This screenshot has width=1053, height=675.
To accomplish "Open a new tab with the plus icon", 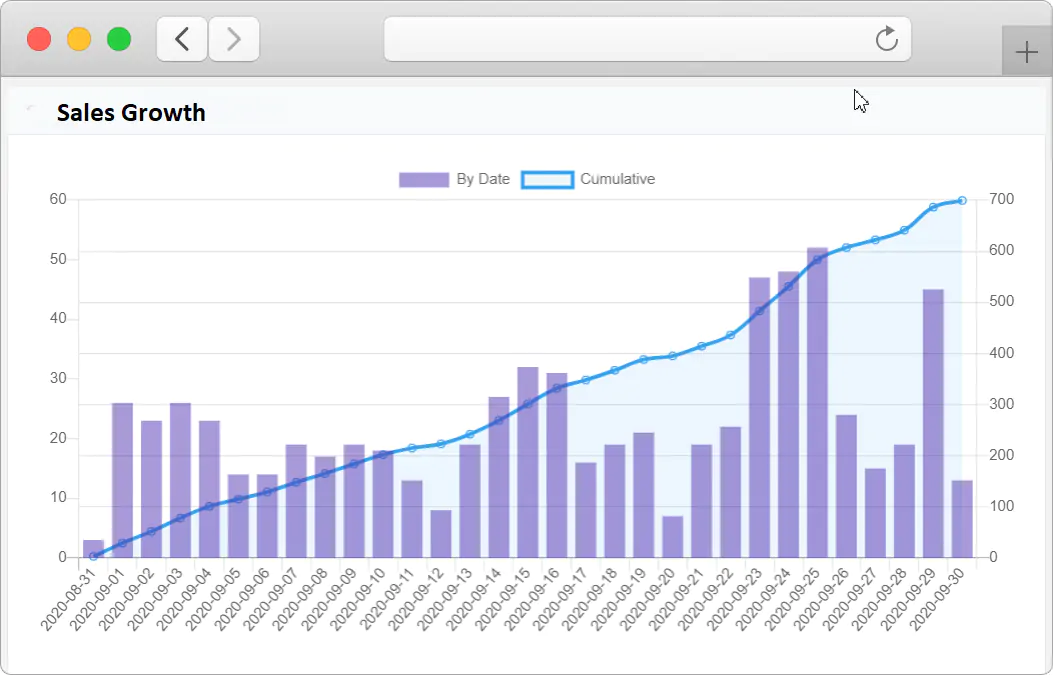I will (x=1027, y=50).
